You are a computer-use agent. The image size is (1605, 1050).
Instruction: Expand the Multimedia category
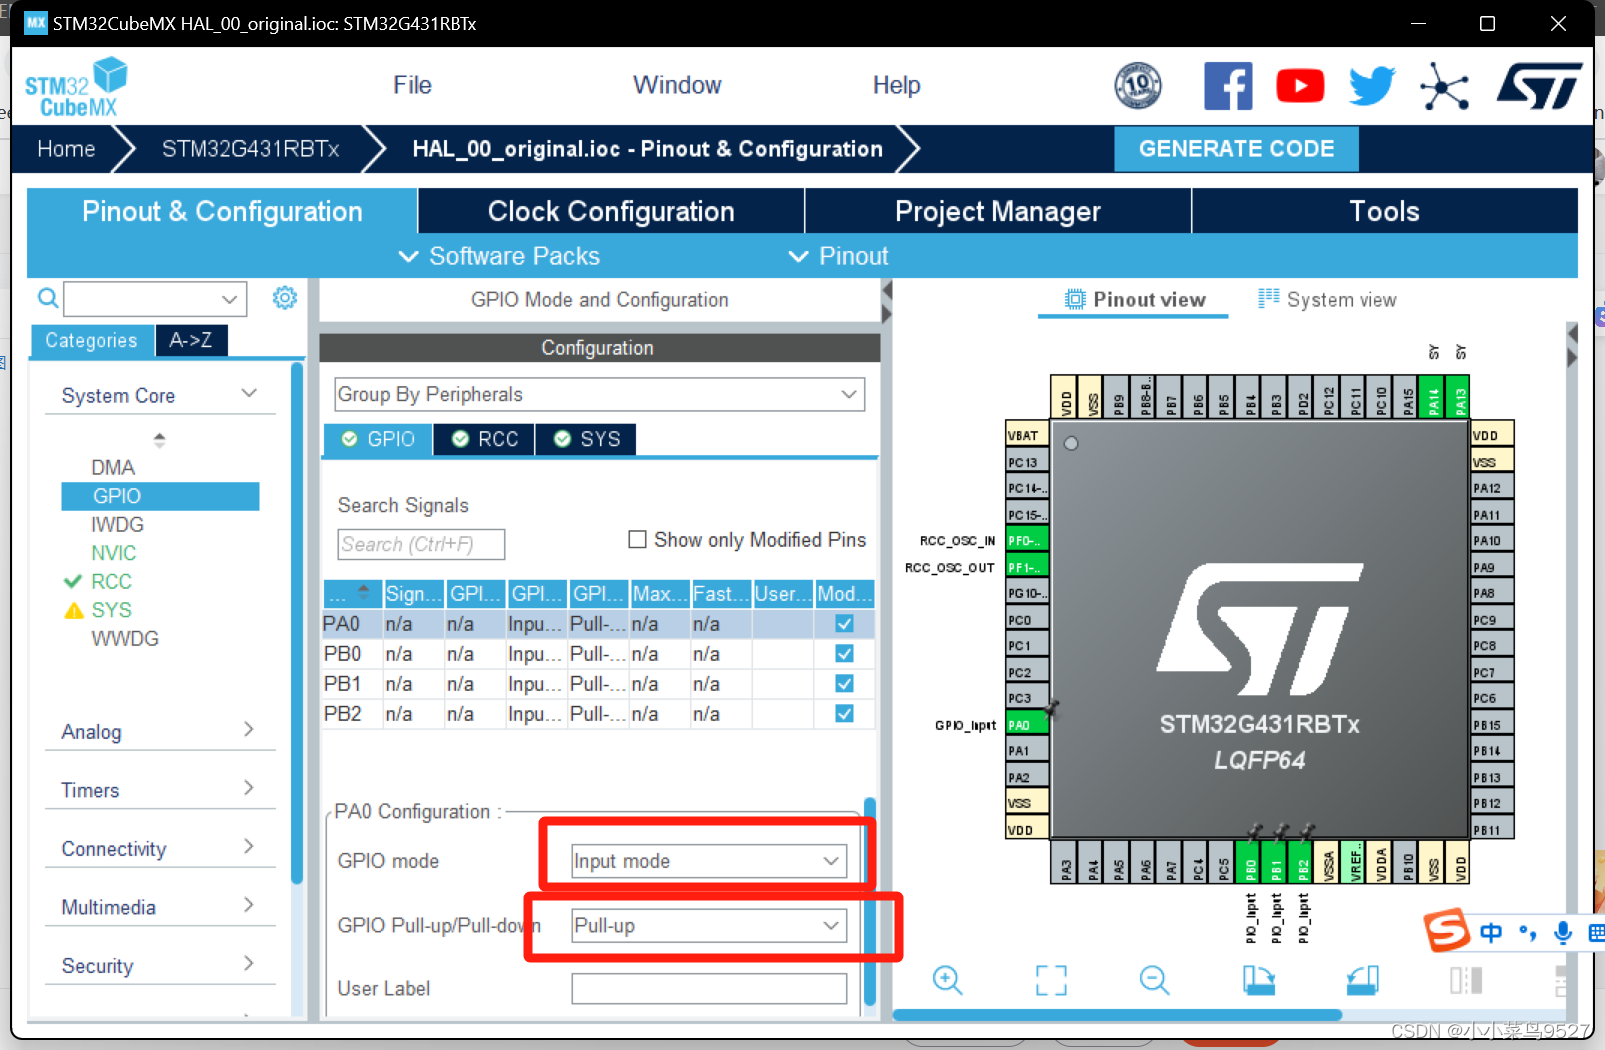[x=249, y=905]
